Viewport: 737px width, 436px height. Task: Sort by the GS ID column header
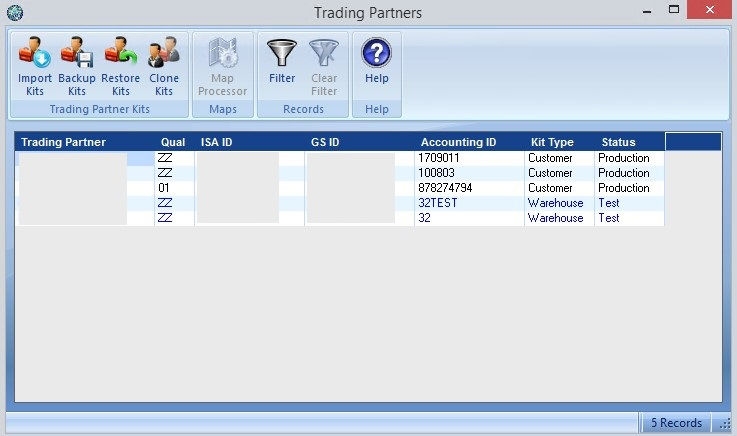(x=325, y=142)
